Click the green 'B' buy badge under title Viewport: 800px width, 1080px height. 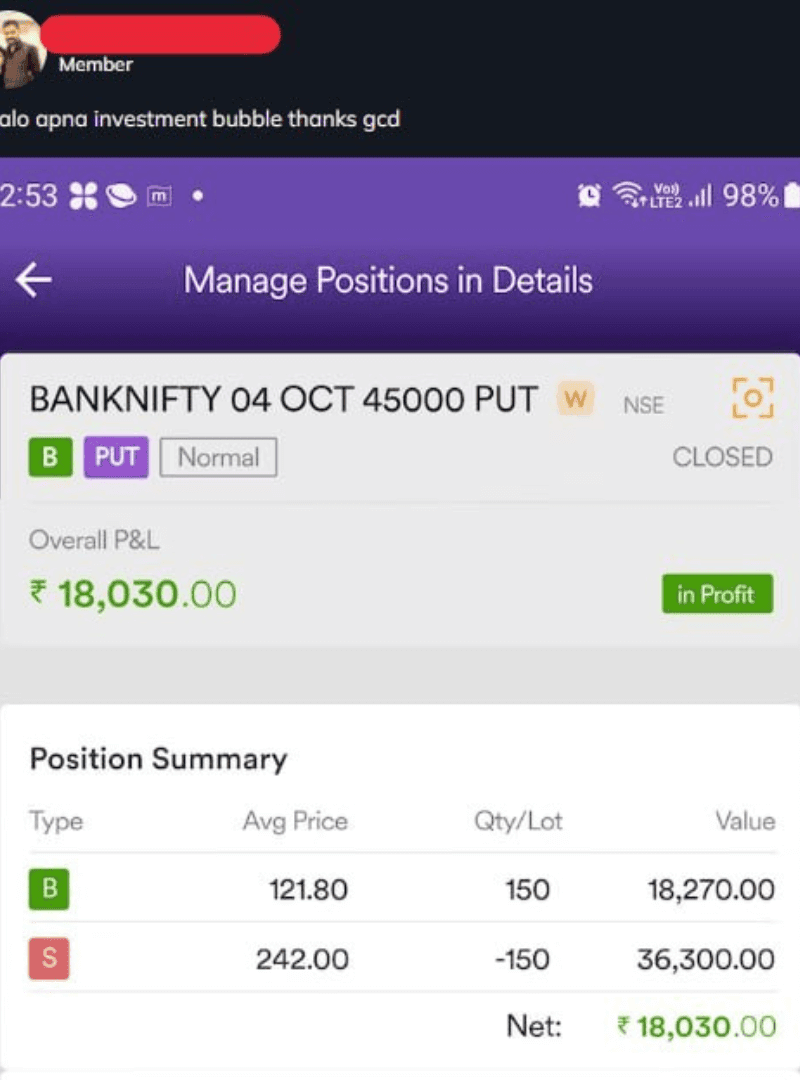(50, 458)
